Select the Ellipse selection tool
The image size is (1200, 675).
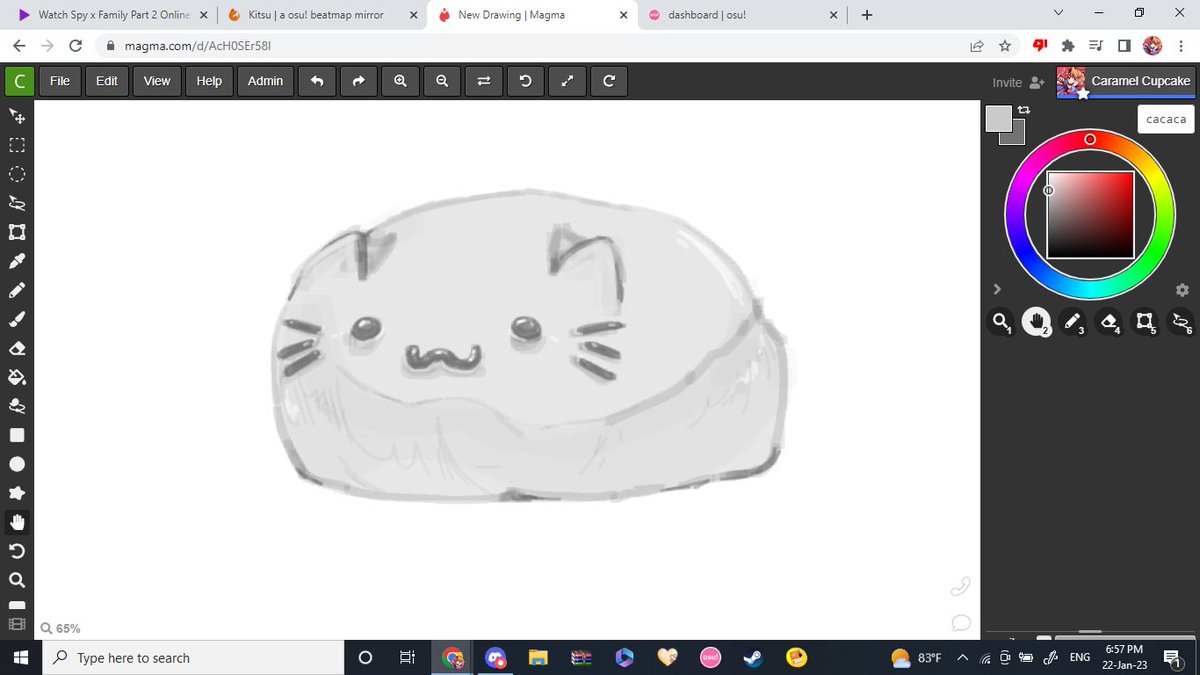coord(17,174)
